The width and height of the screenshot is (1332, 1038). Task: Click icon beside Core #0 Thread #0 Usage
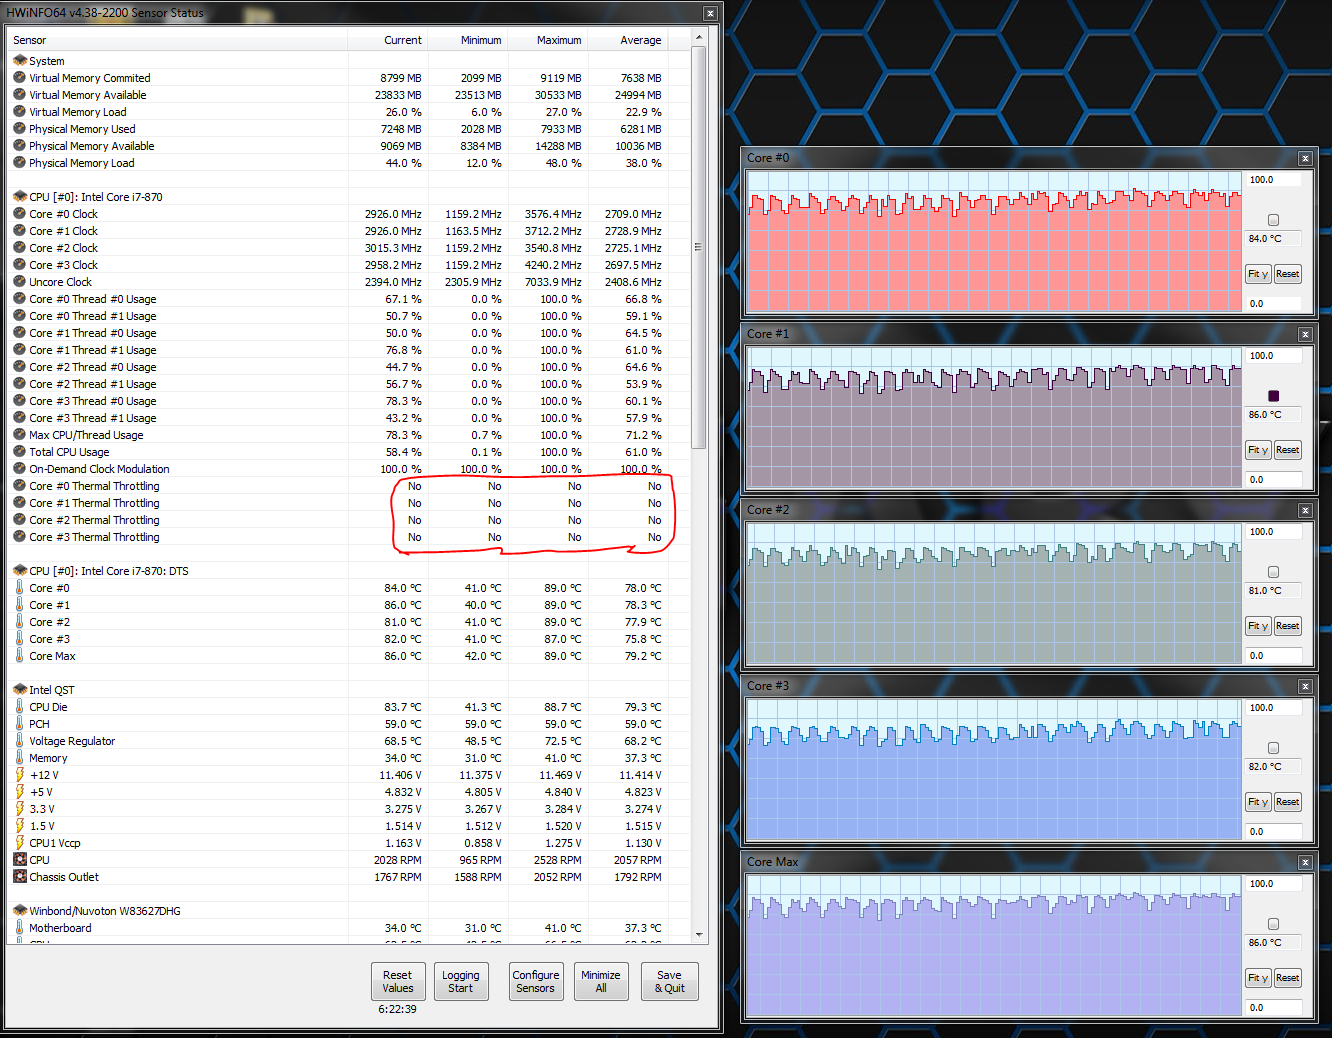[19, 299]
